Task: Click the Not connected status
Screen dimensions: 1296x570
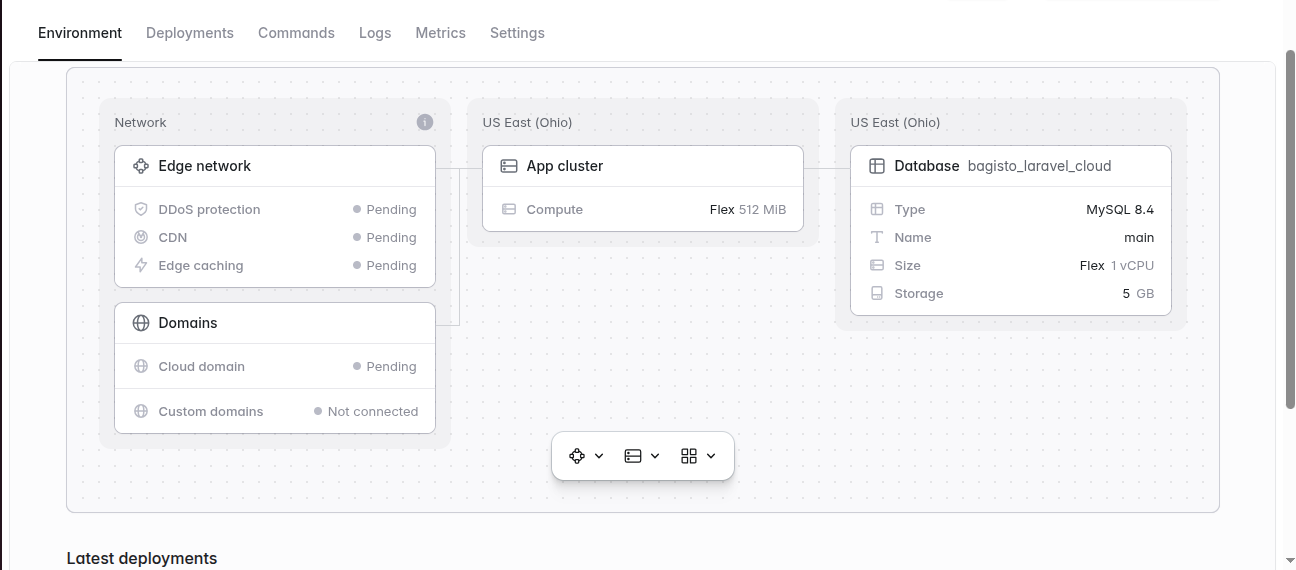Action: [366, 411]
